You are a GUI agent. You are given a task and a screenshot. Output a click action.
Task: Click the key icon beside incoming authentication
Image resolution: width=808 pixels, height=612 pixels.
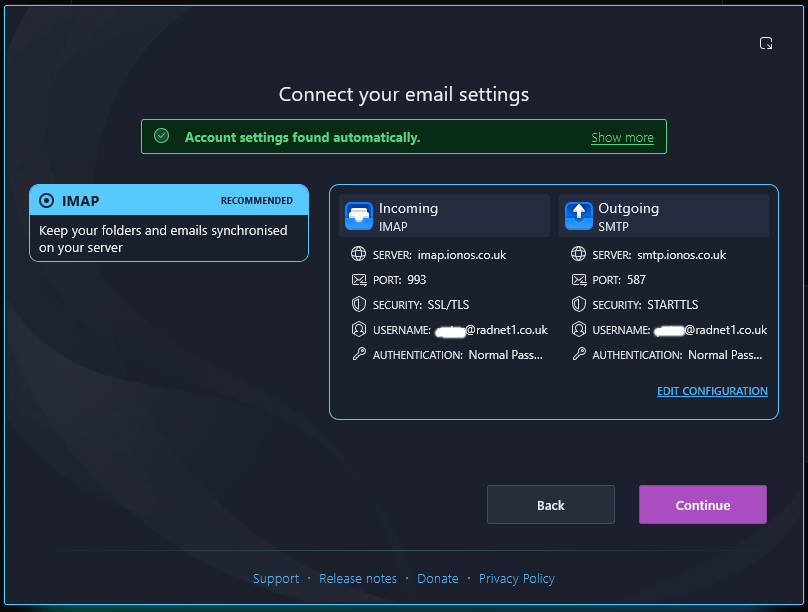click(359, 354)
